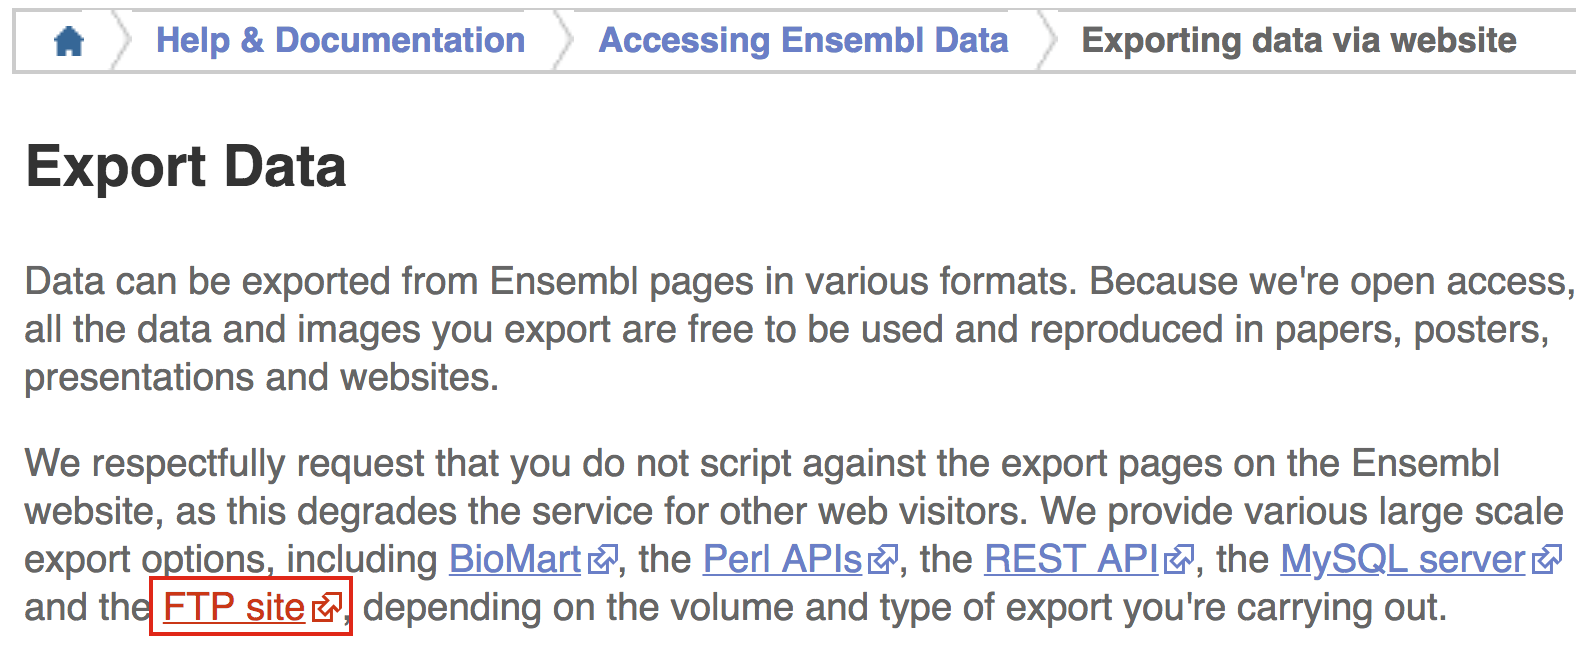Click the chevron before Exporting data via website

point(1048,42)
